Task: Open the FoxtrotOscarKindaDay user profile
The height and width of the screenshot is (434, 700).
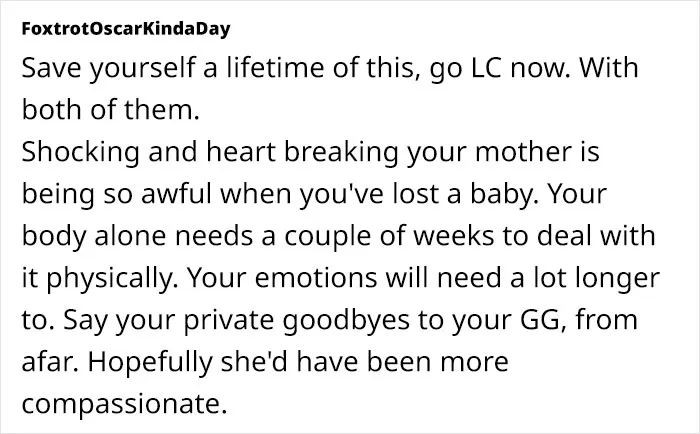Action: 126,29
